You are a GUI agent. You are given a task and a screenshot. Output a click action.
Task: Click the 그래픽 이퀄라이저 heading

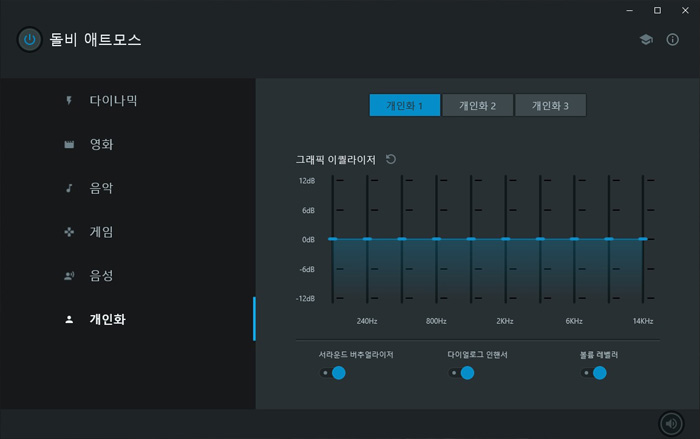(x=336, y=159)
